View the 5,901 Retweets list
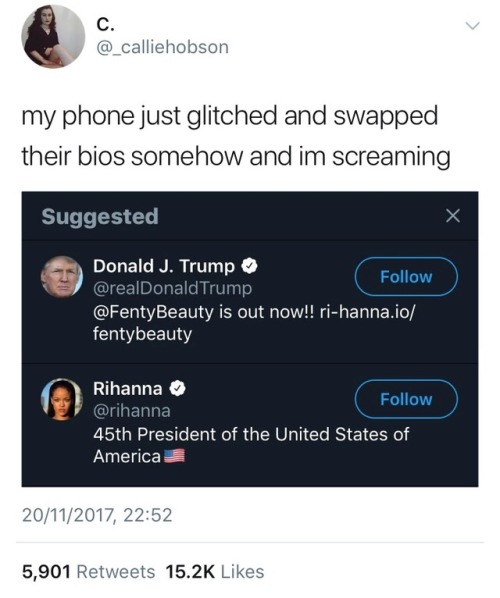 point(88,572)
